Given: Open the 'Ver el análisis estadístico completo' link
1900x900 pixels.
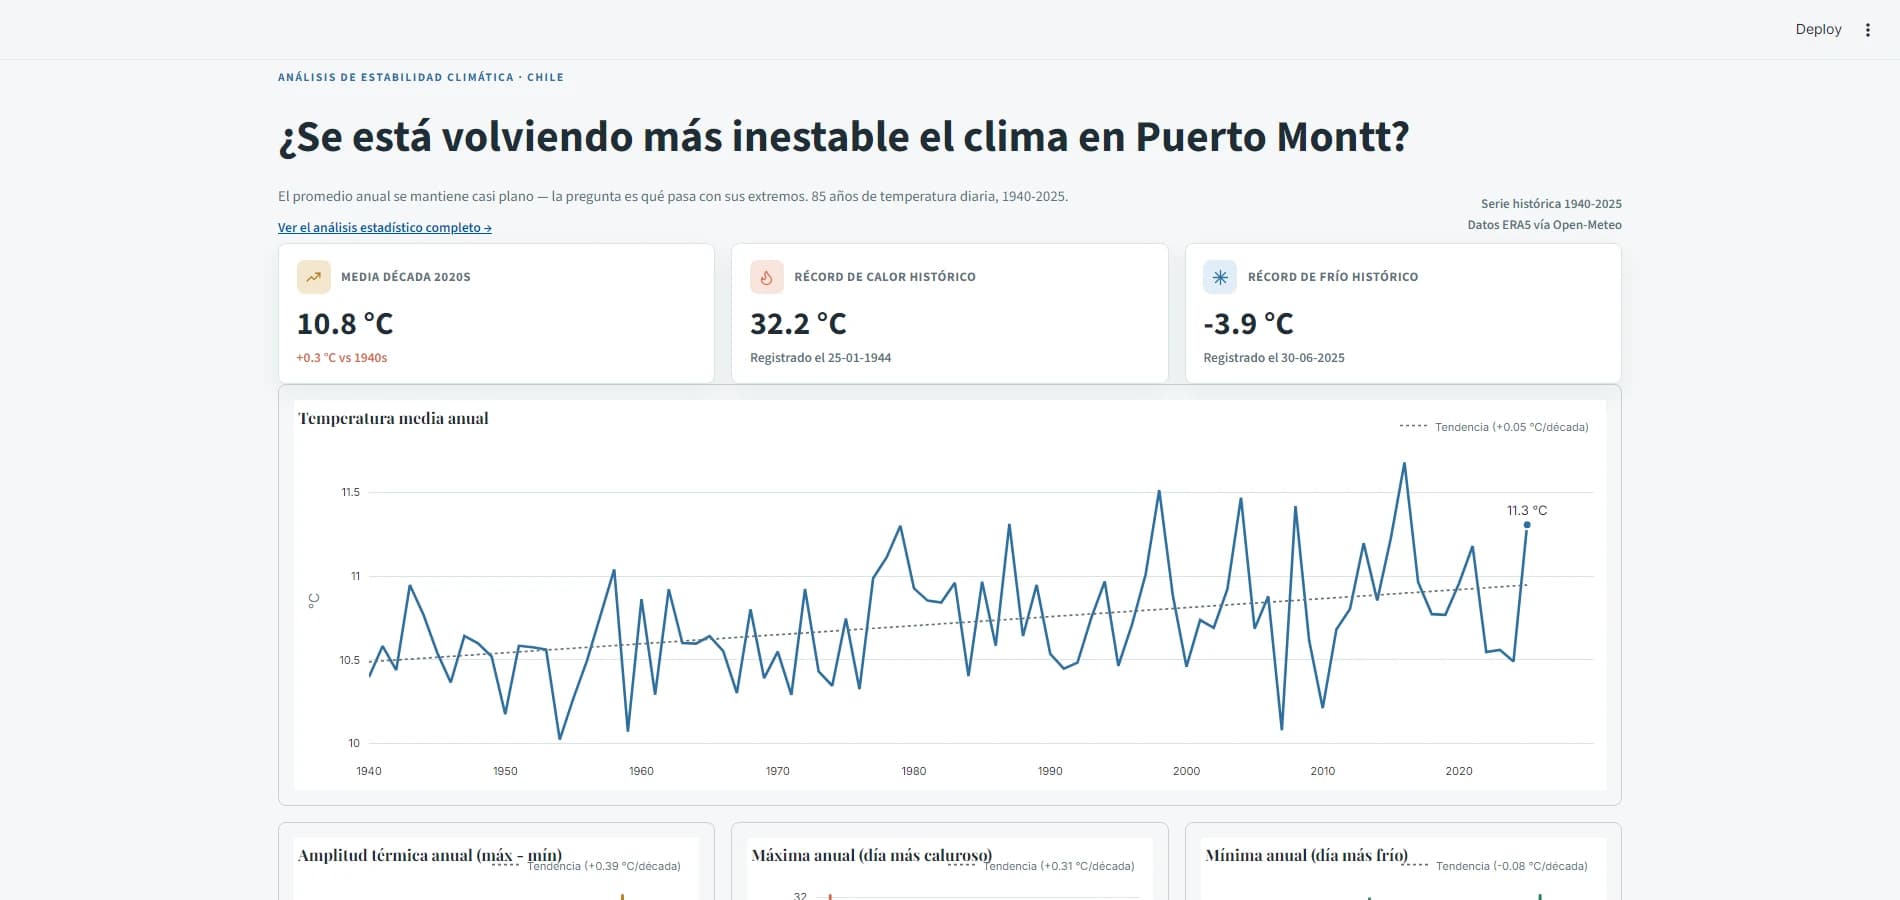Looking at the screenshot, I should 385,228.
